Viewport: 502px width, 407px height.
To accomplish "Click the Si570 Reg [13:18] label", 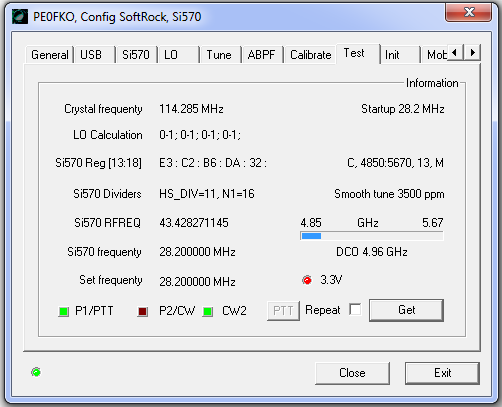I will 99,163.
